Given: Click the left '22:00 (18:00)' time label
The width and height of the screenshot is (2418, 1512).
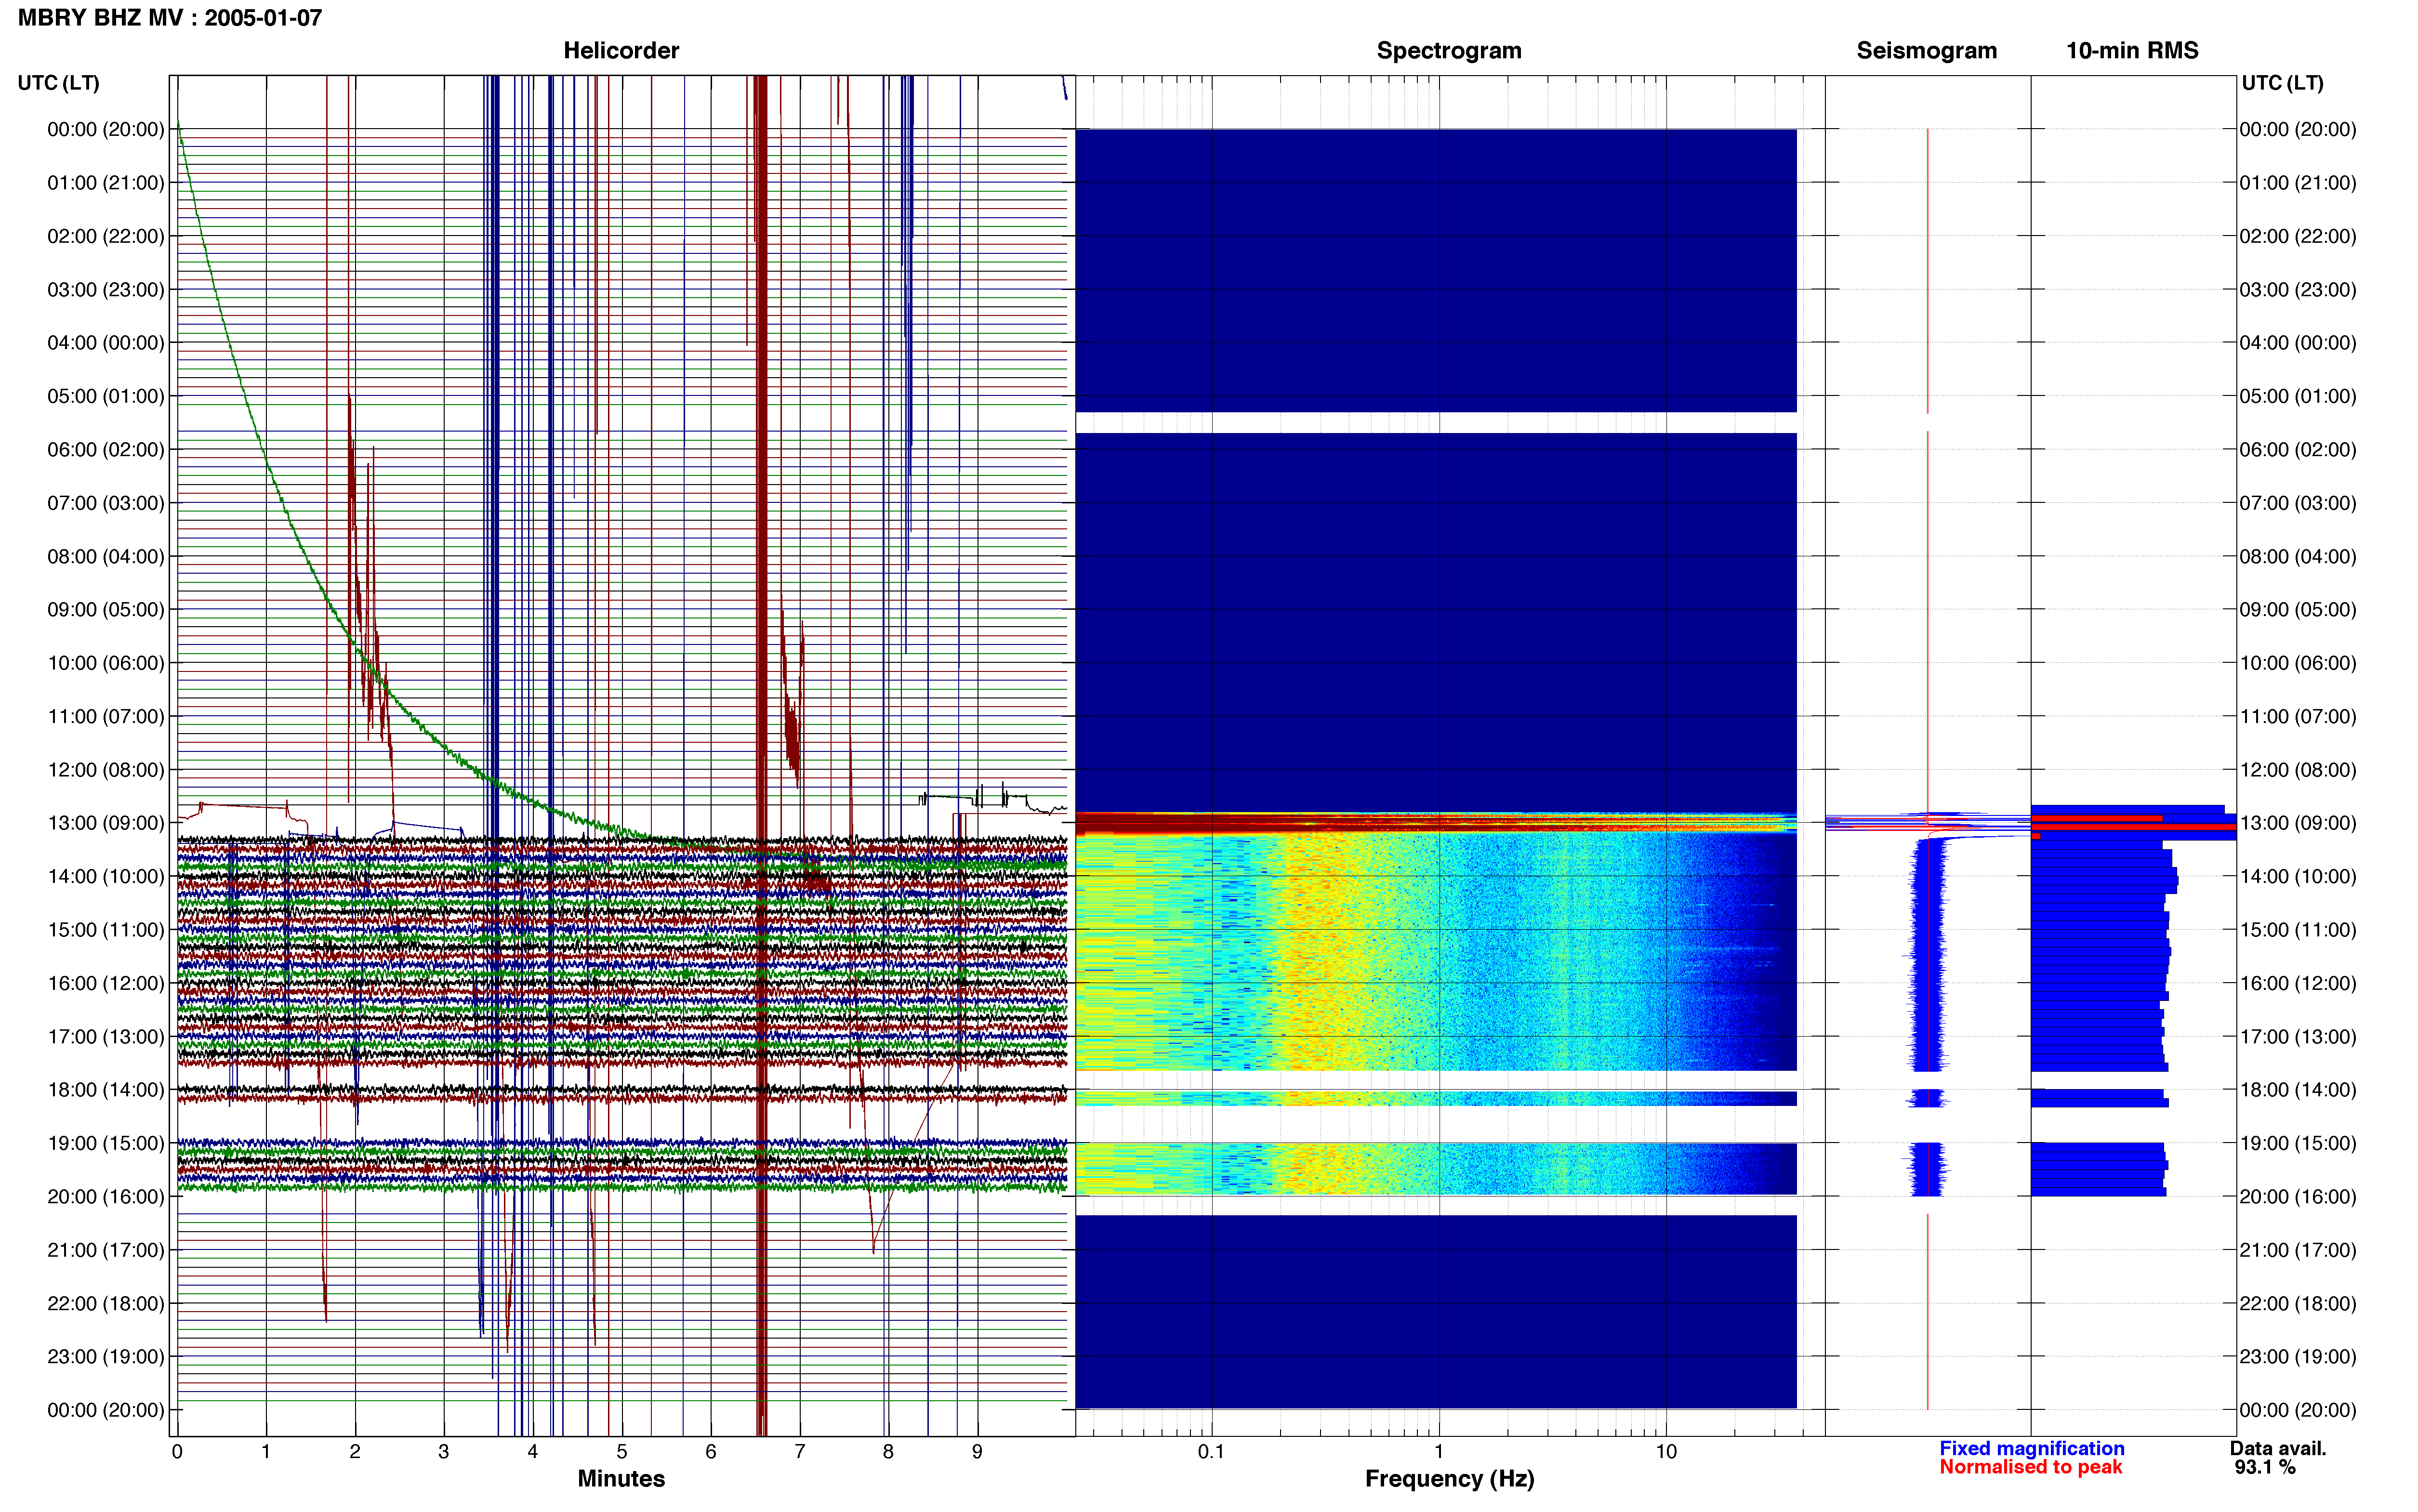Looking at the screenshot, I should [x=106, y=1303].
